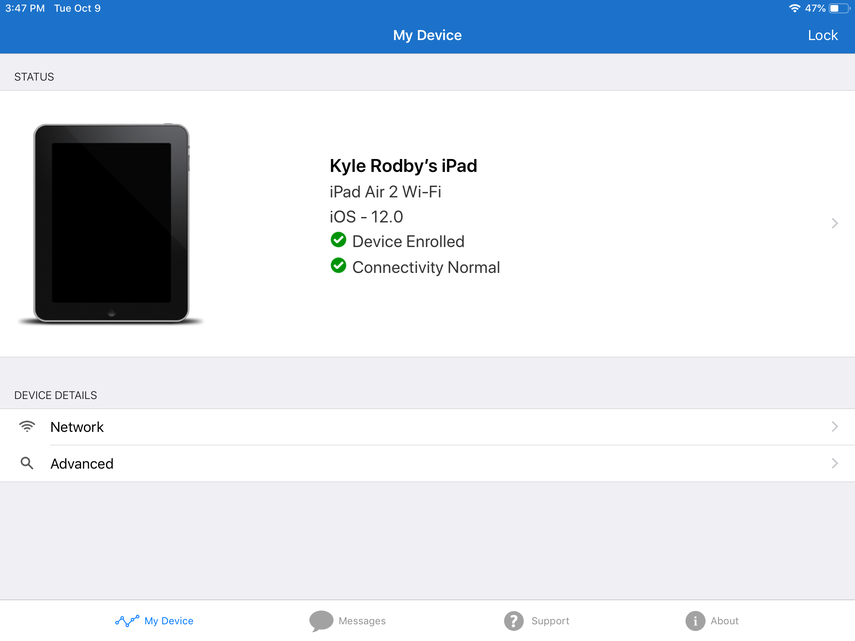The image size is (855, 641).
Task: Tap the Device Enrolled green checkmark
Action: point(338,240)
